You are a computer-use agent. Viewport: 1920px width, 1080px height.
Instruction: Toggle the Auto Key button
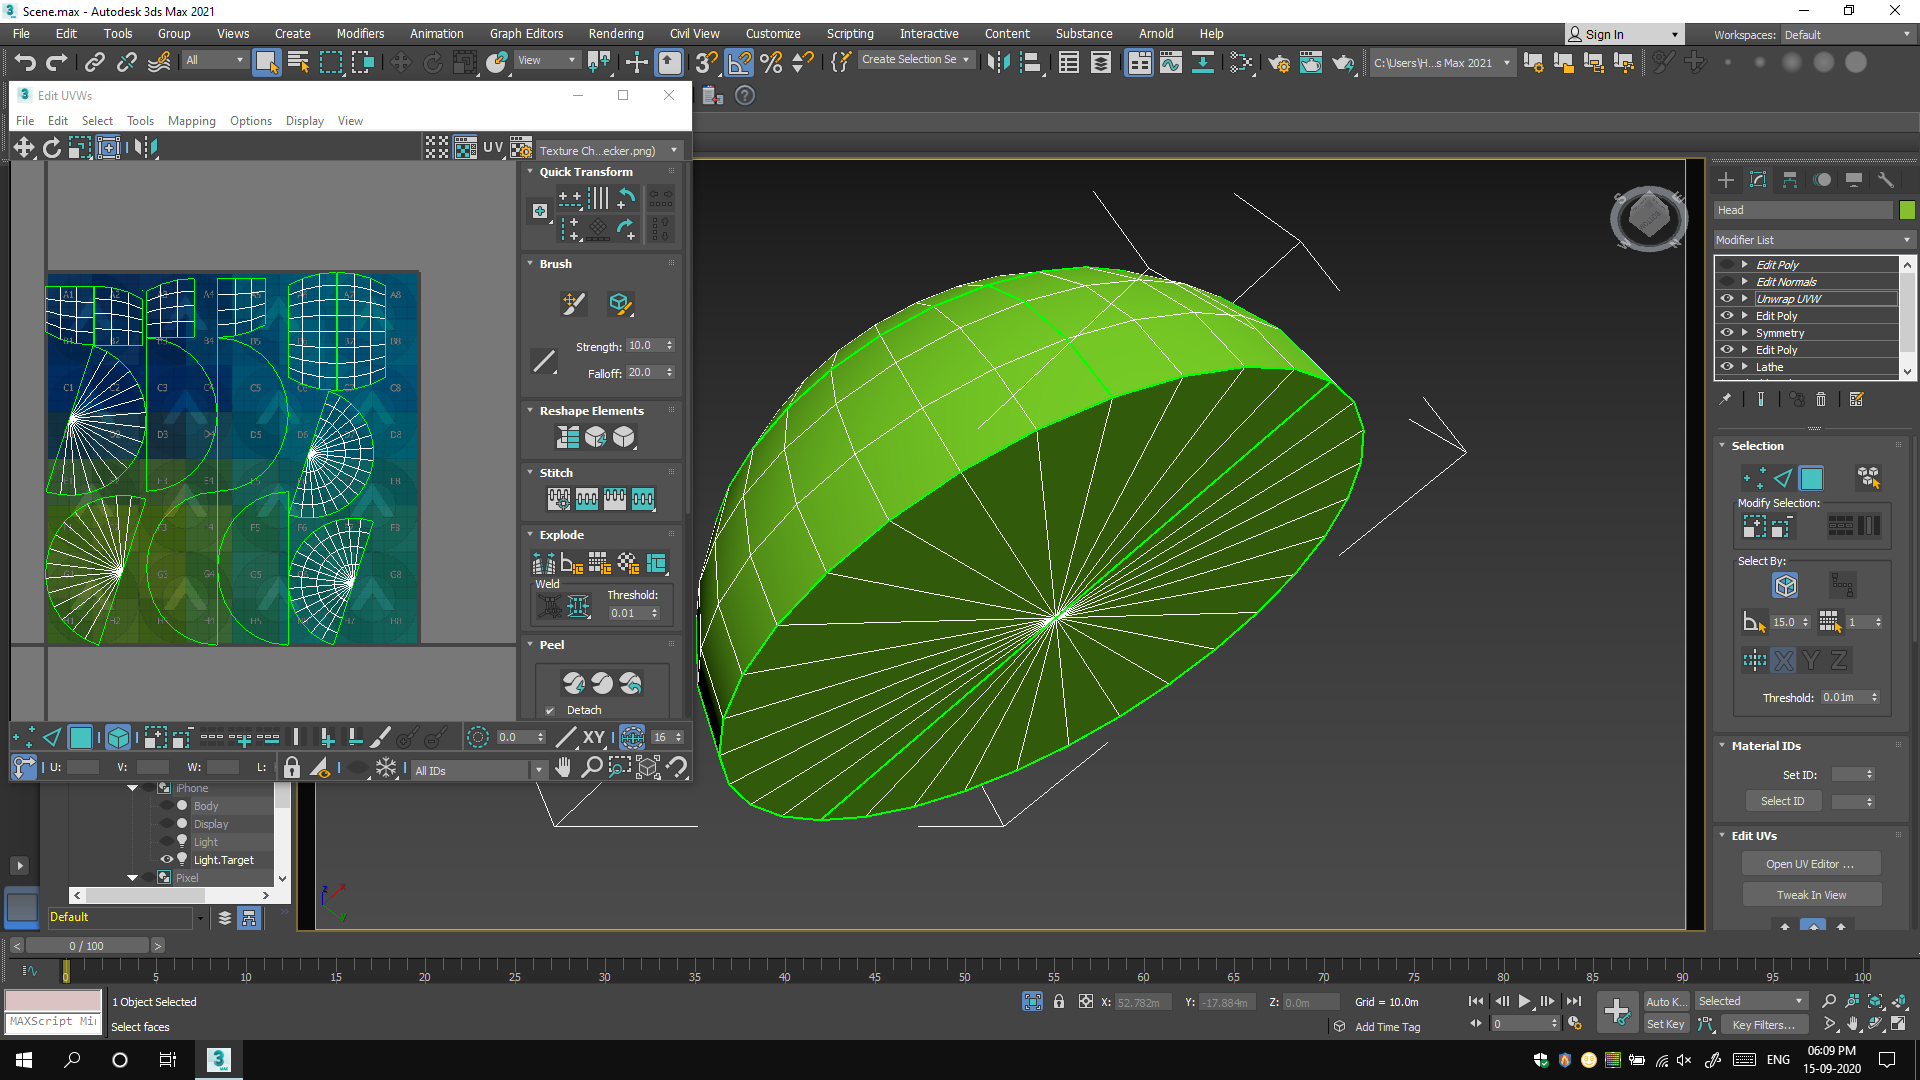1665,1001
